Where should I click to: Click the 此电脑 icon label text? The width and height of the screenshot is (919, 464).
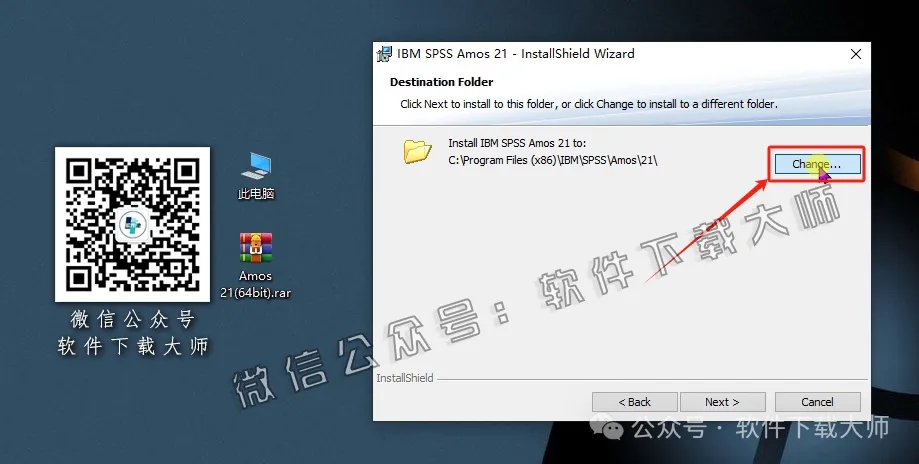[x=256, y=194]
